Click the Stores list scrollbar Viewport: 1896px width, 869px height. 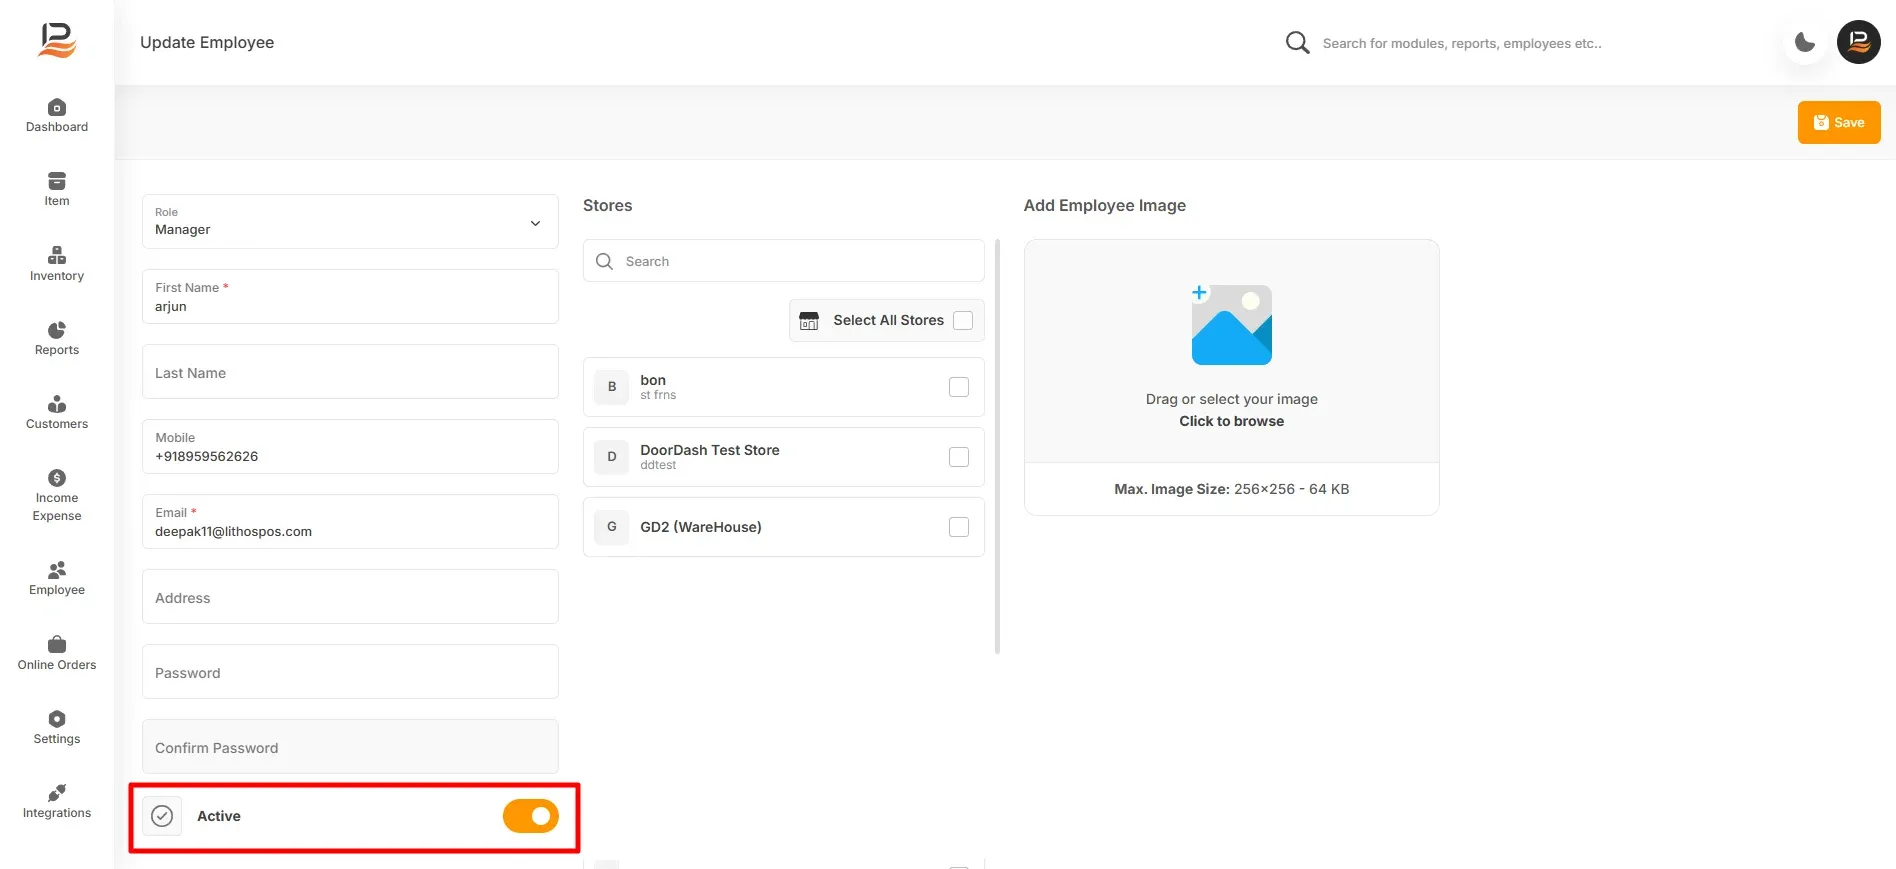(997, 446)
